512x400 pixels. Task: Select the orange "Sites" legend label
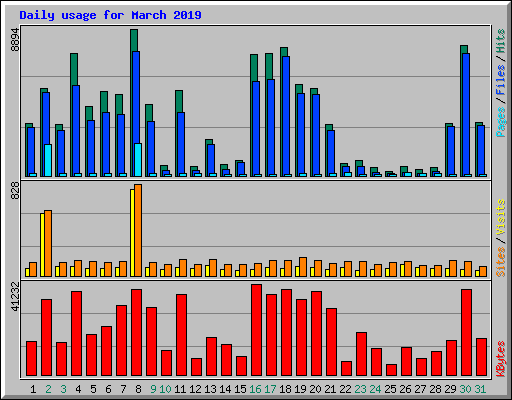coord(500,262)
